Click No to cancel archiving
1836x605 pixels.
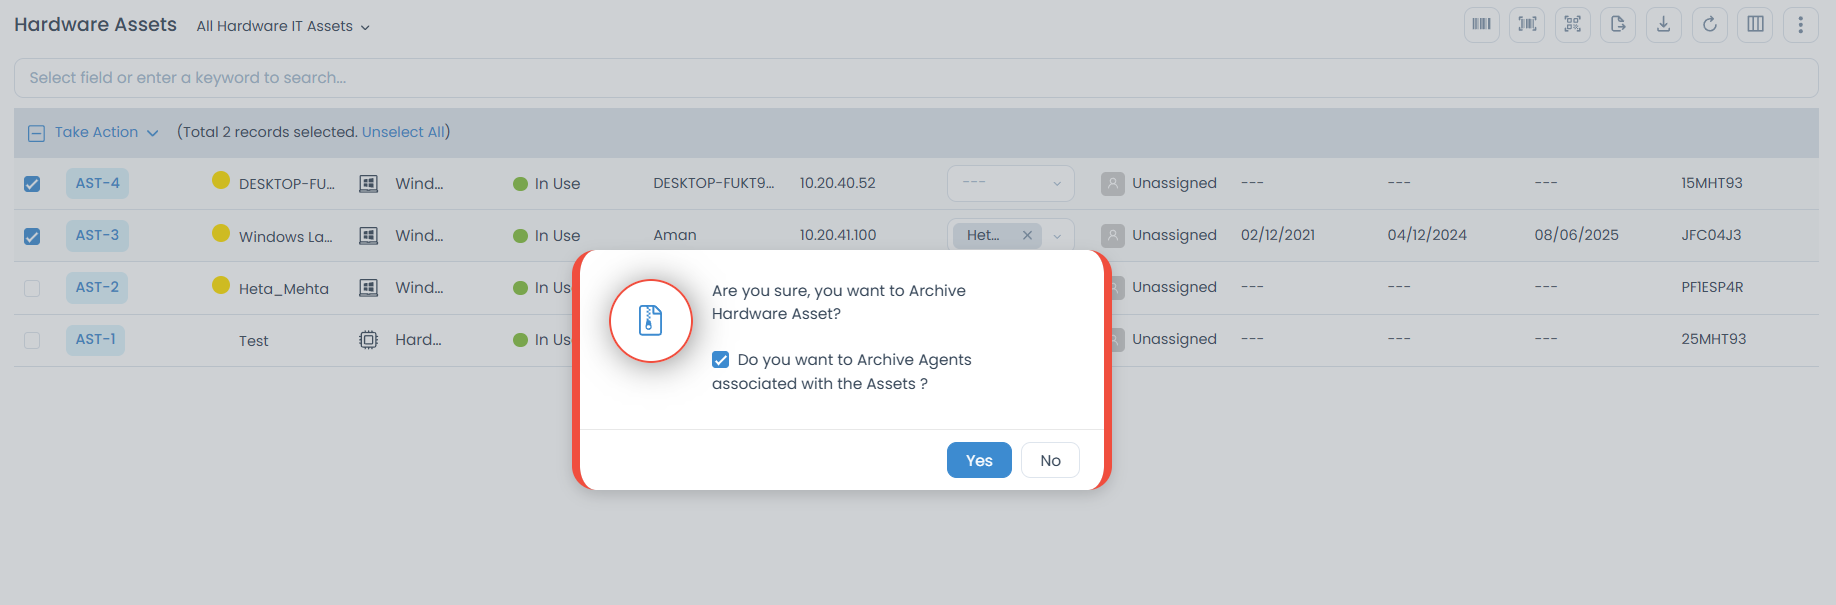pyautogui.click(x=1049, y=460)
